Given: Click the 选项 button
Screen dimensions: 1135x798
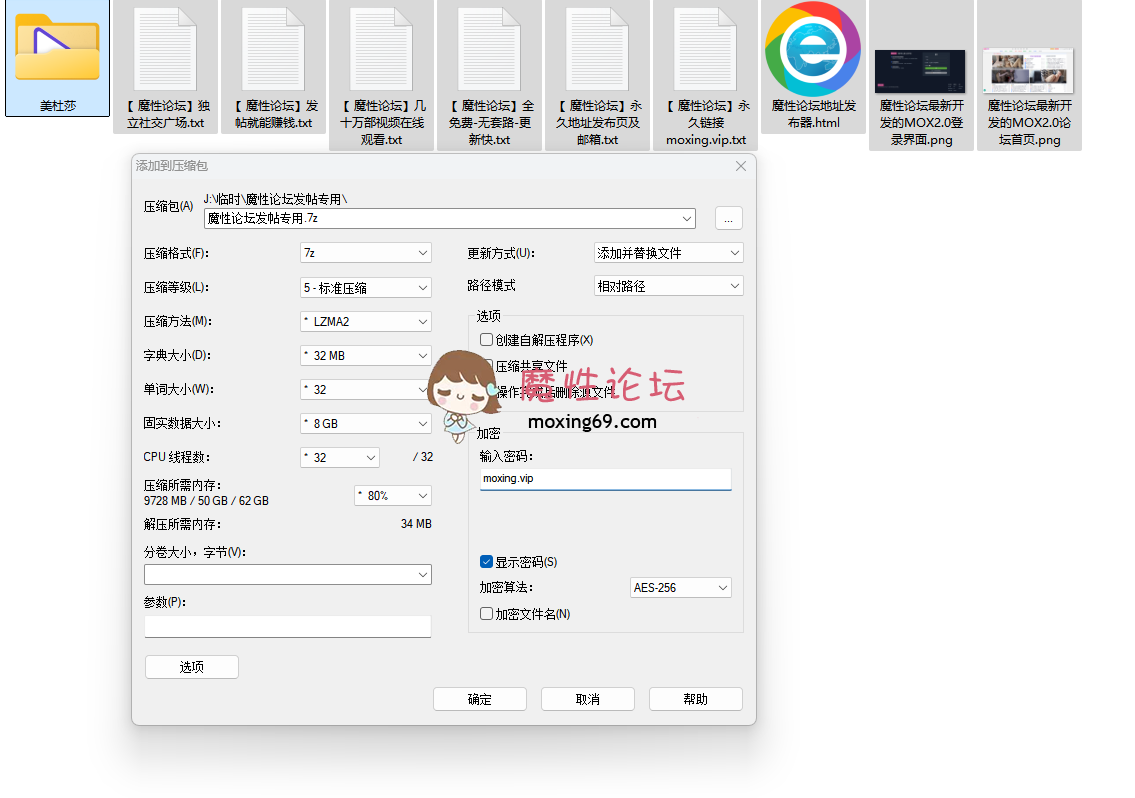Looking at the screenshot, I should click(x=191, y=666).
